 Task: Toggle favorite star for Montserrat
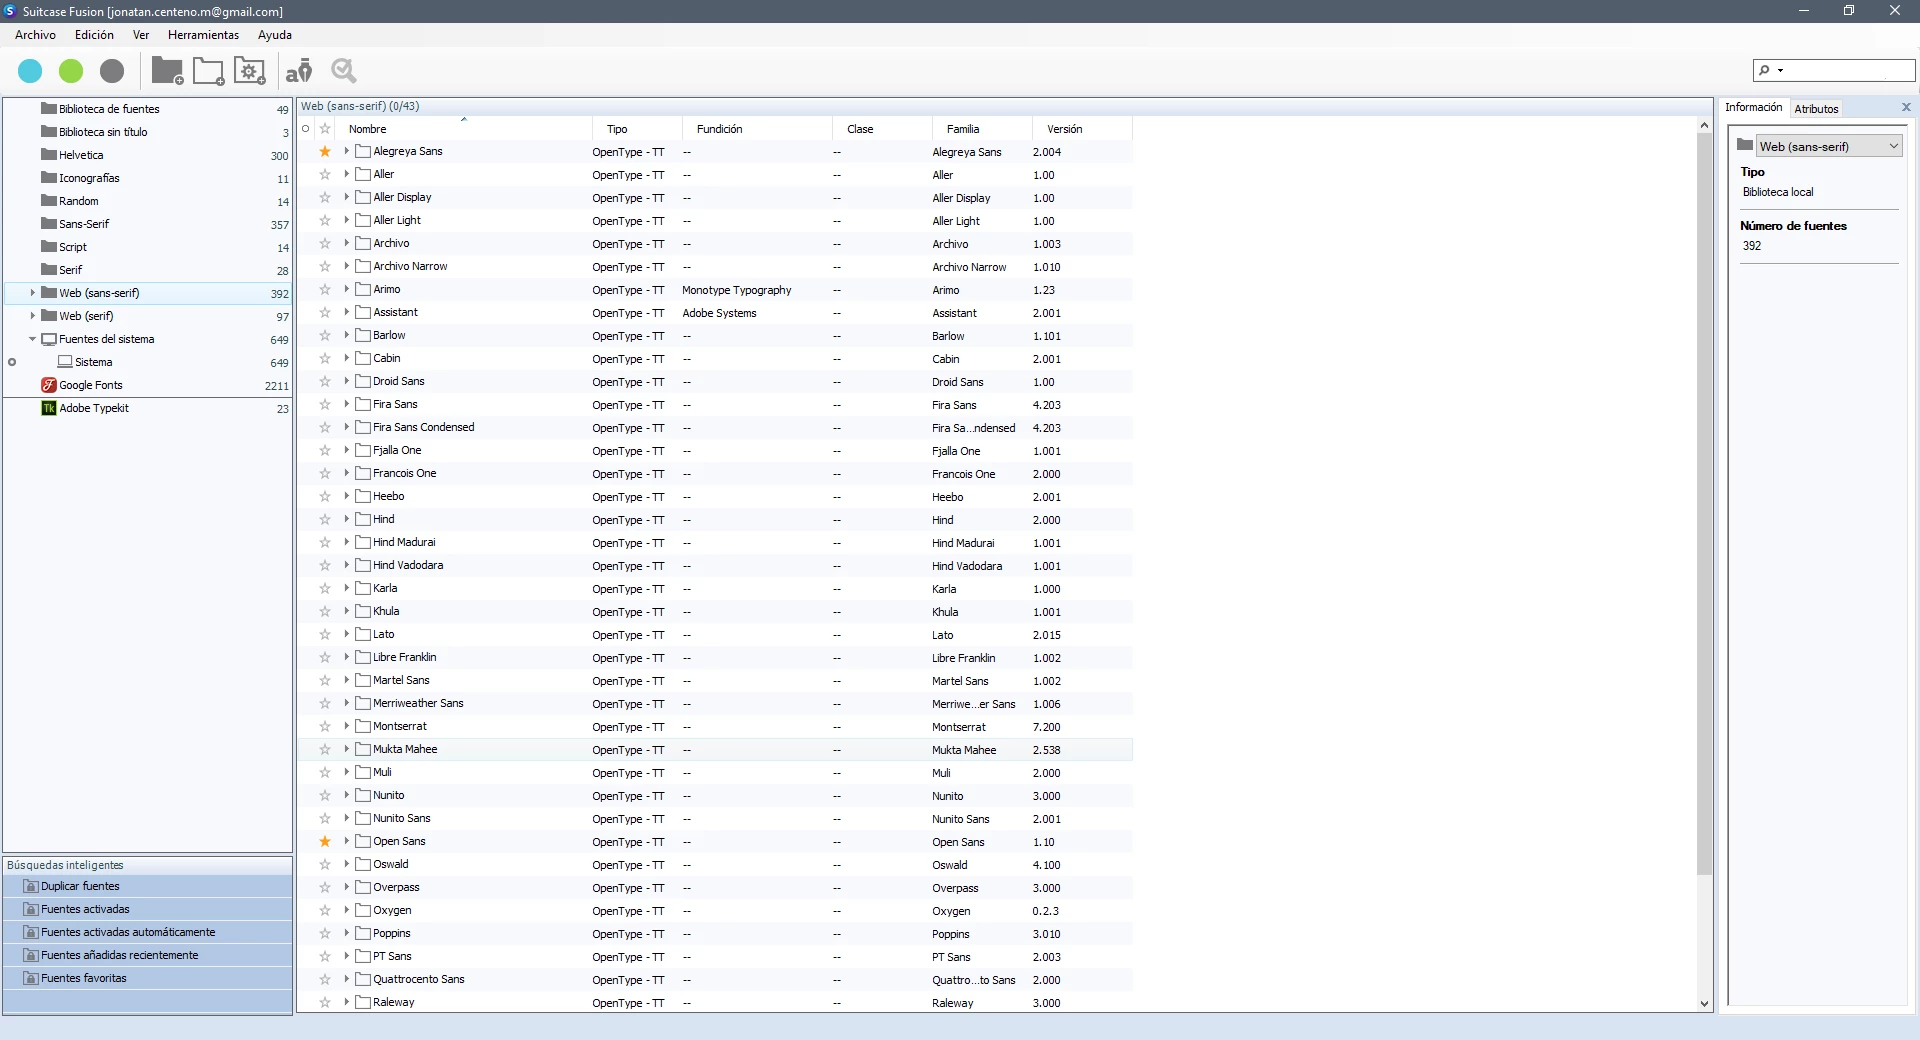(325, 726)
